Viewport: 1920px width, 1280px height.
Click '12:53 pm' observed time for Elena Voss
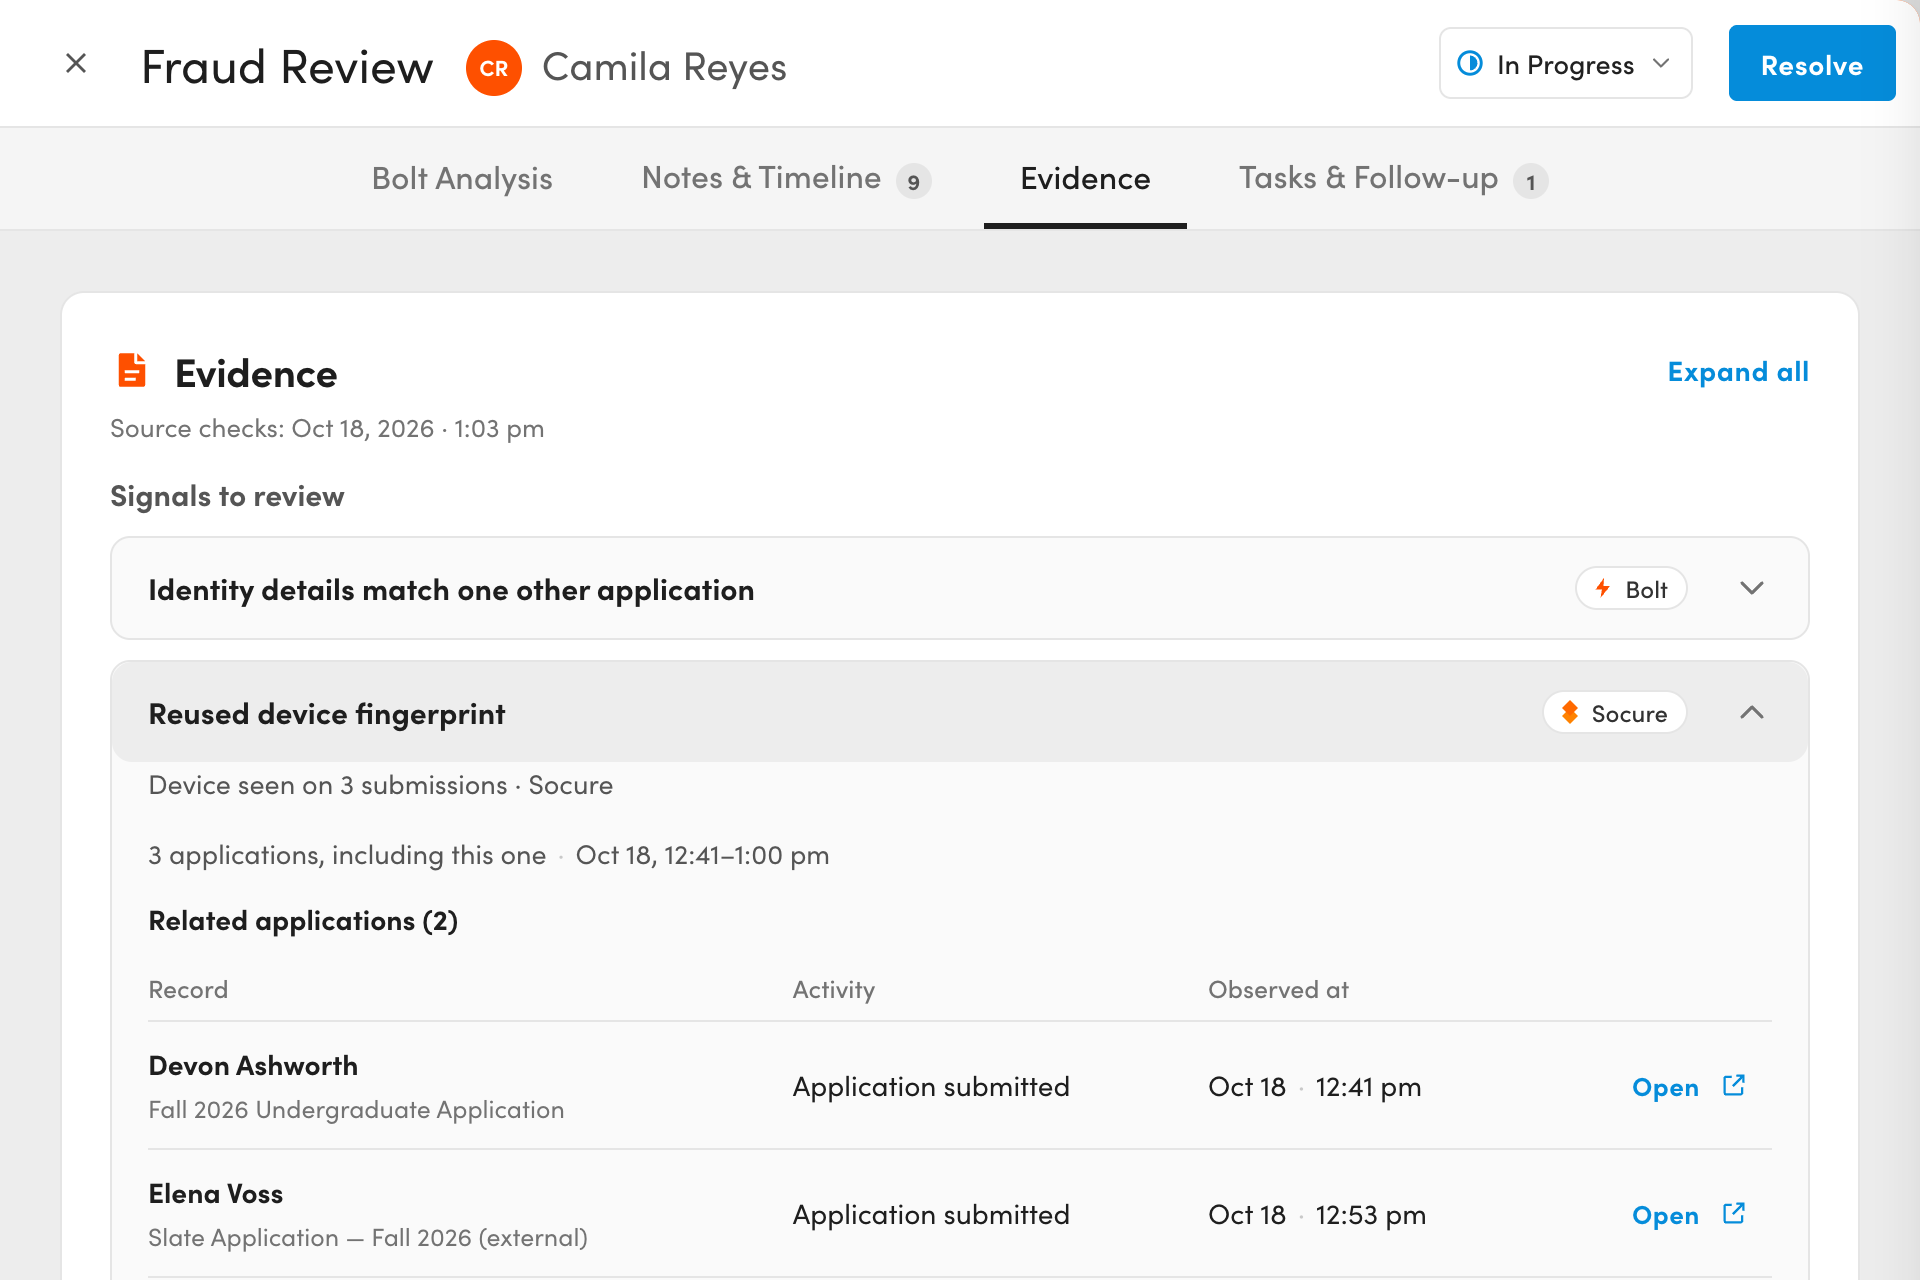point(1371,1215)
